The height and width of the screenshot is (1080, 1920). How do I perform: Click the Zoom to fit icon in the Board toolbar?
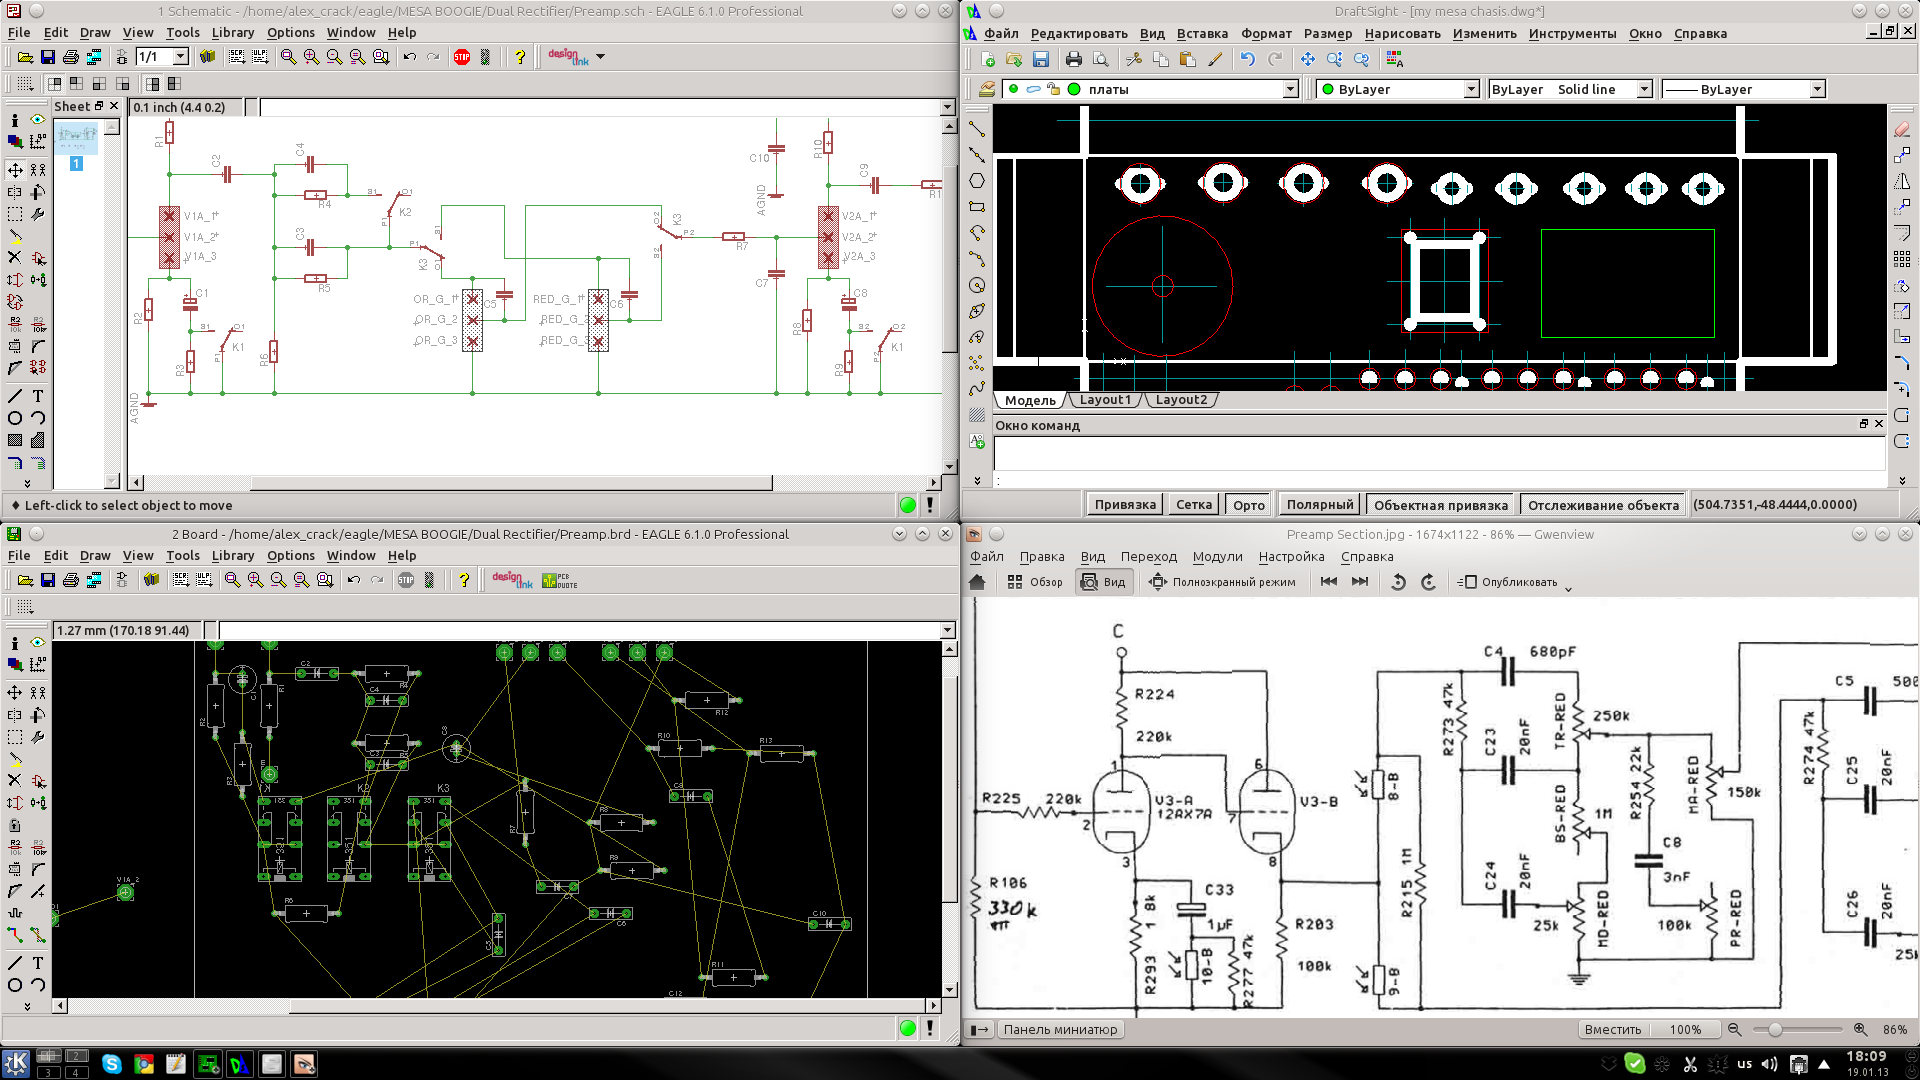tap(232, 580)
